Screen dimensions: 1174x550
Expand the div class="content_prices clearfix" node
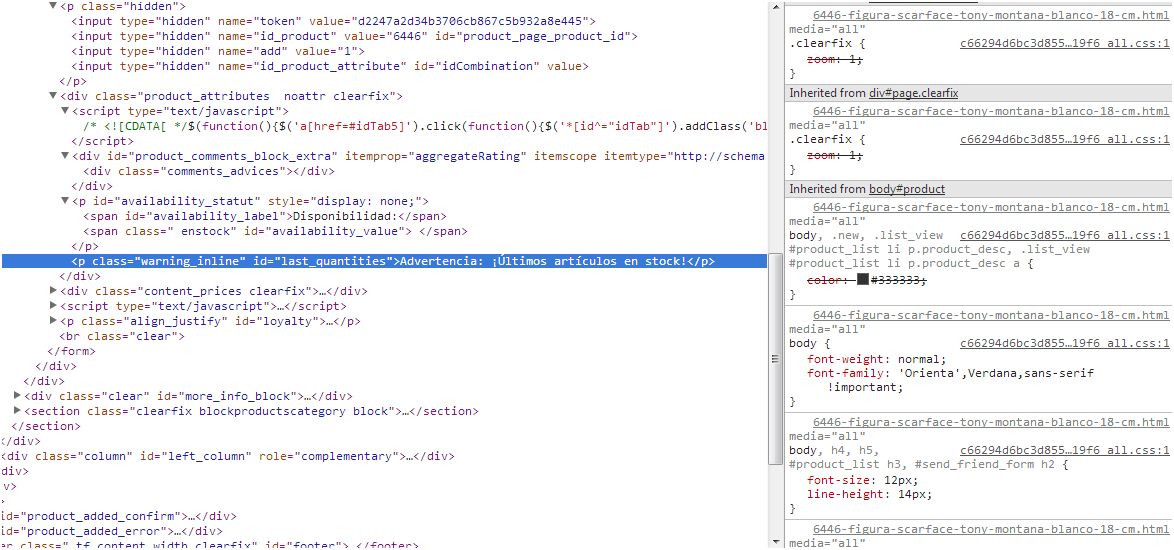(53, 290)
